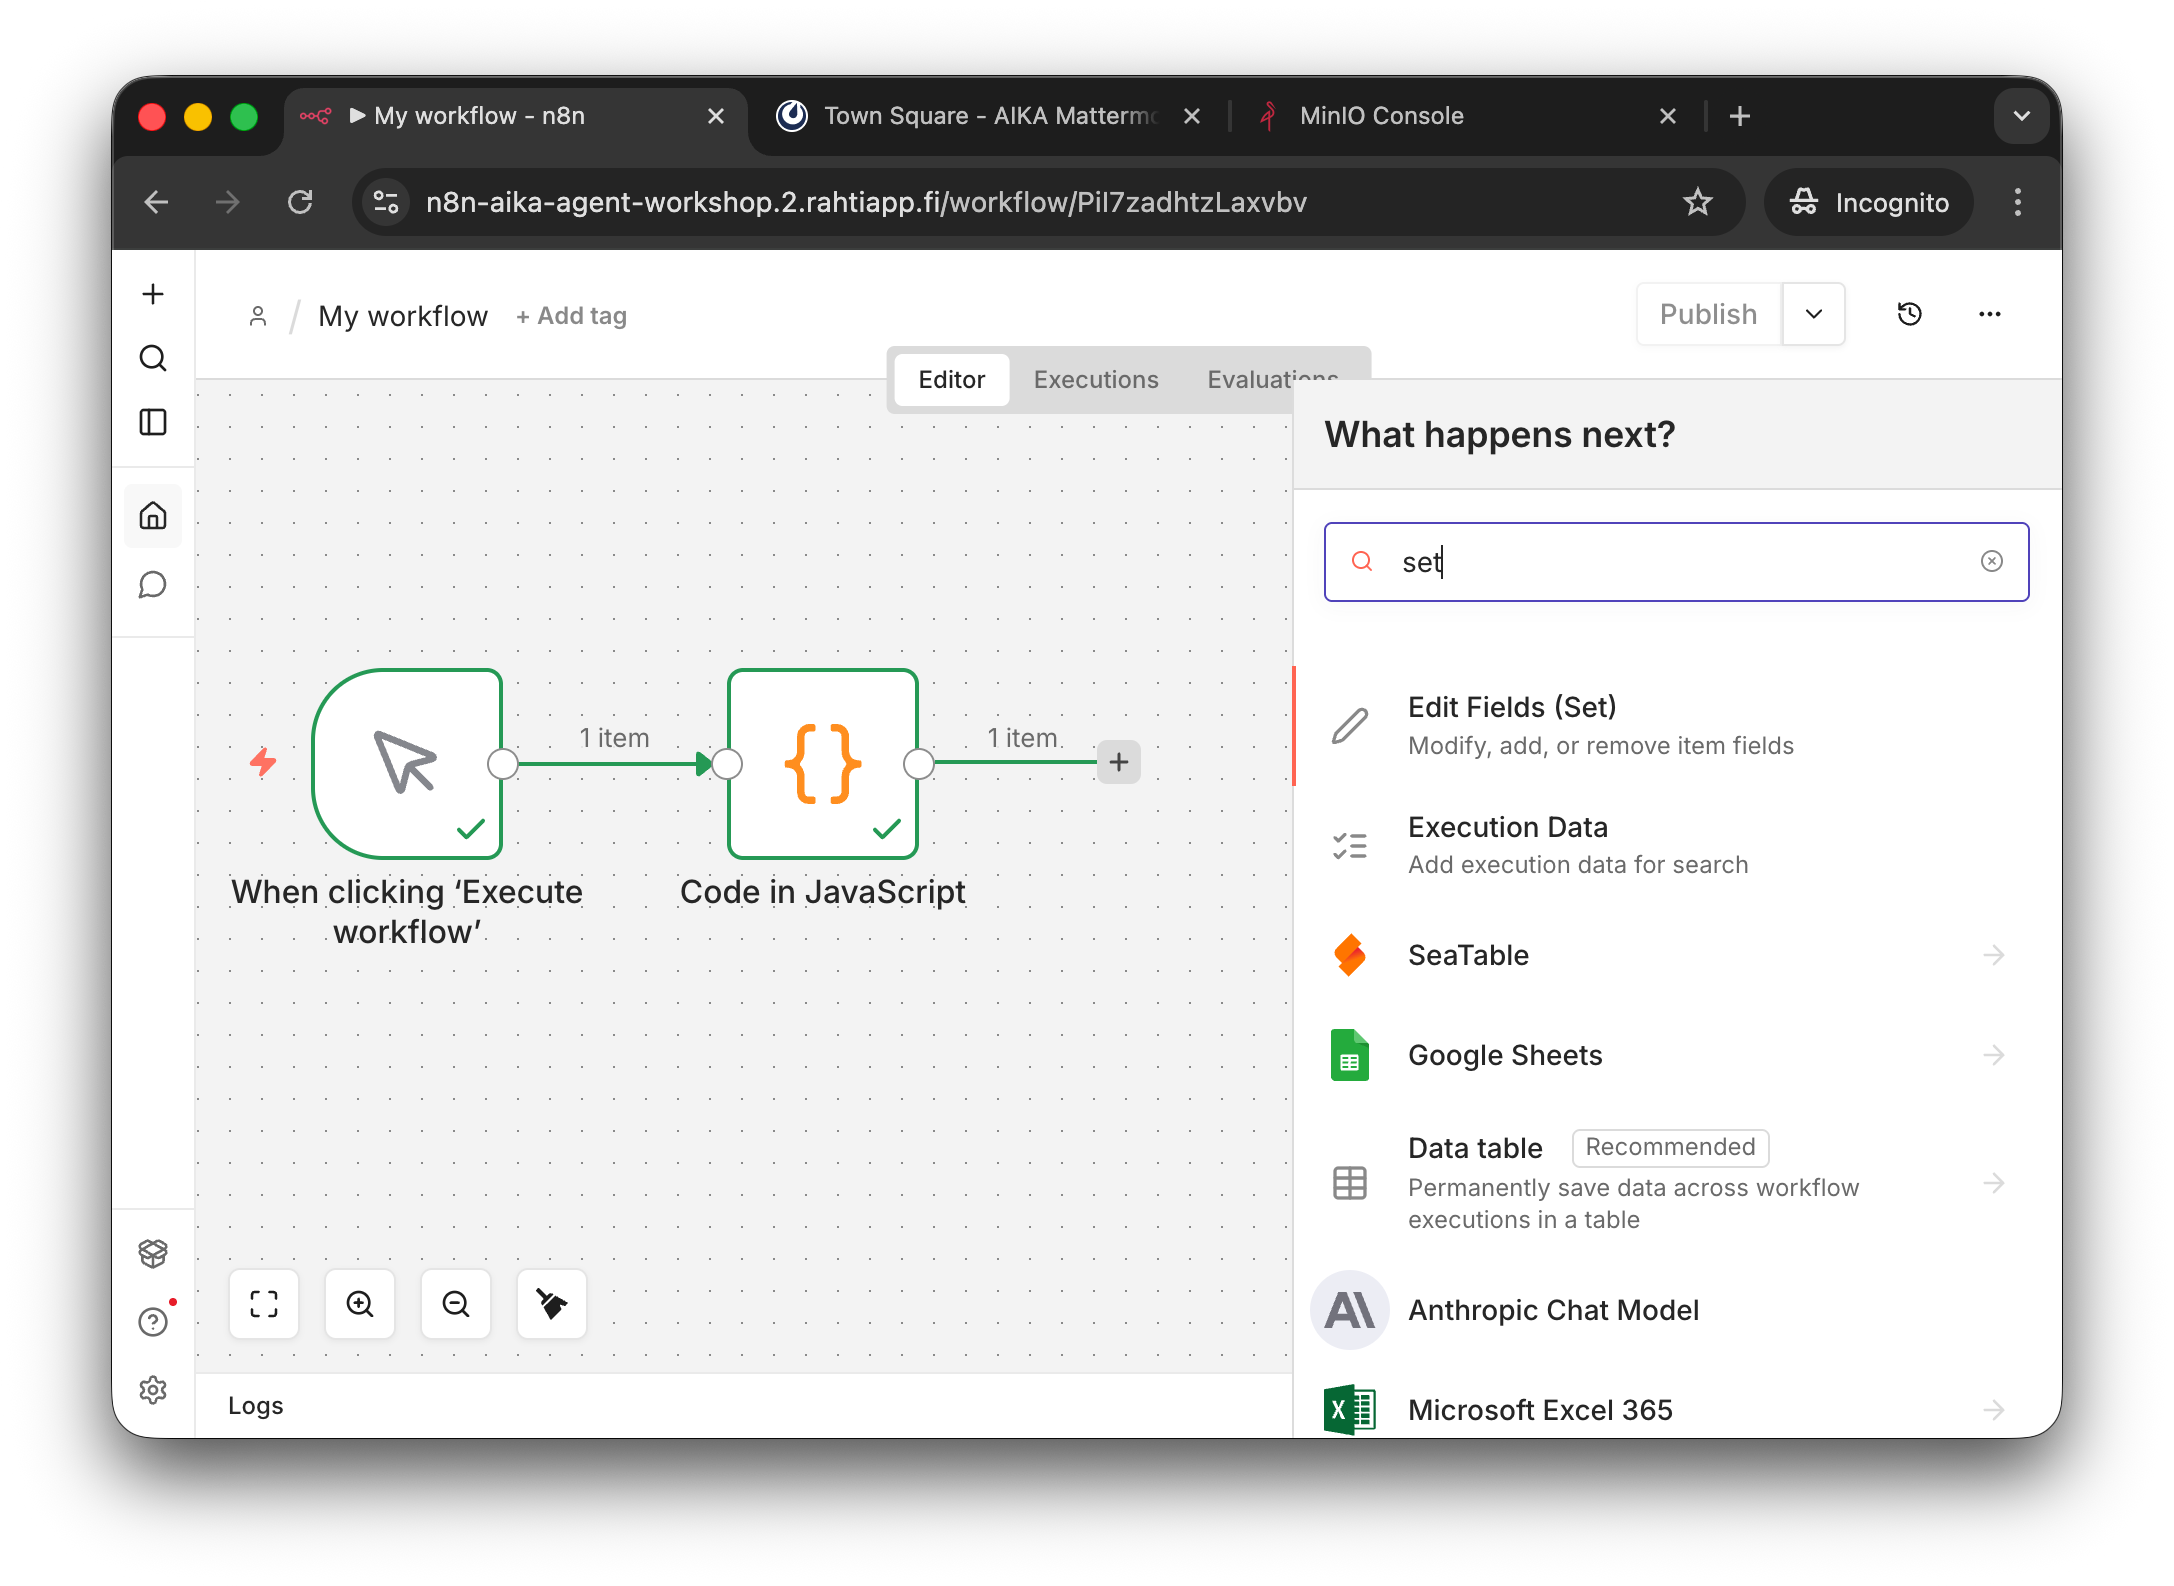This screenshot has width=2174, height=1586.
Task: Open the home icon in left sidebar
Action: pos(153,516)
